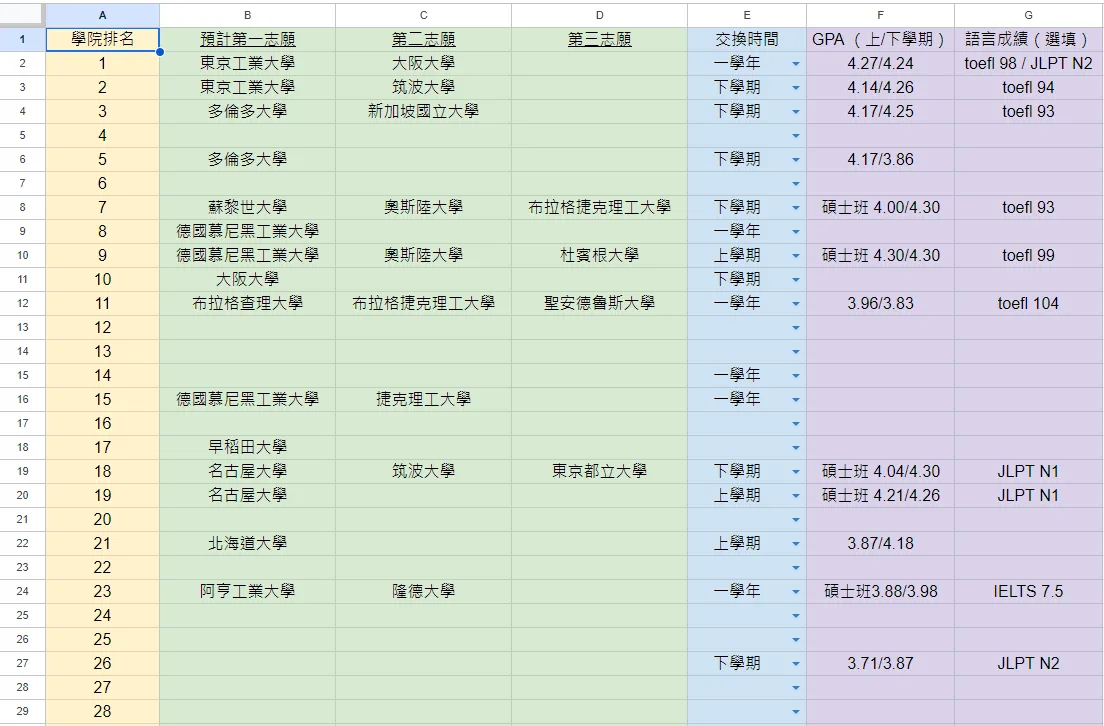Select cell 東京都立大學
The height and width of the screenshot is (726, 1104).
click(599, 471)
